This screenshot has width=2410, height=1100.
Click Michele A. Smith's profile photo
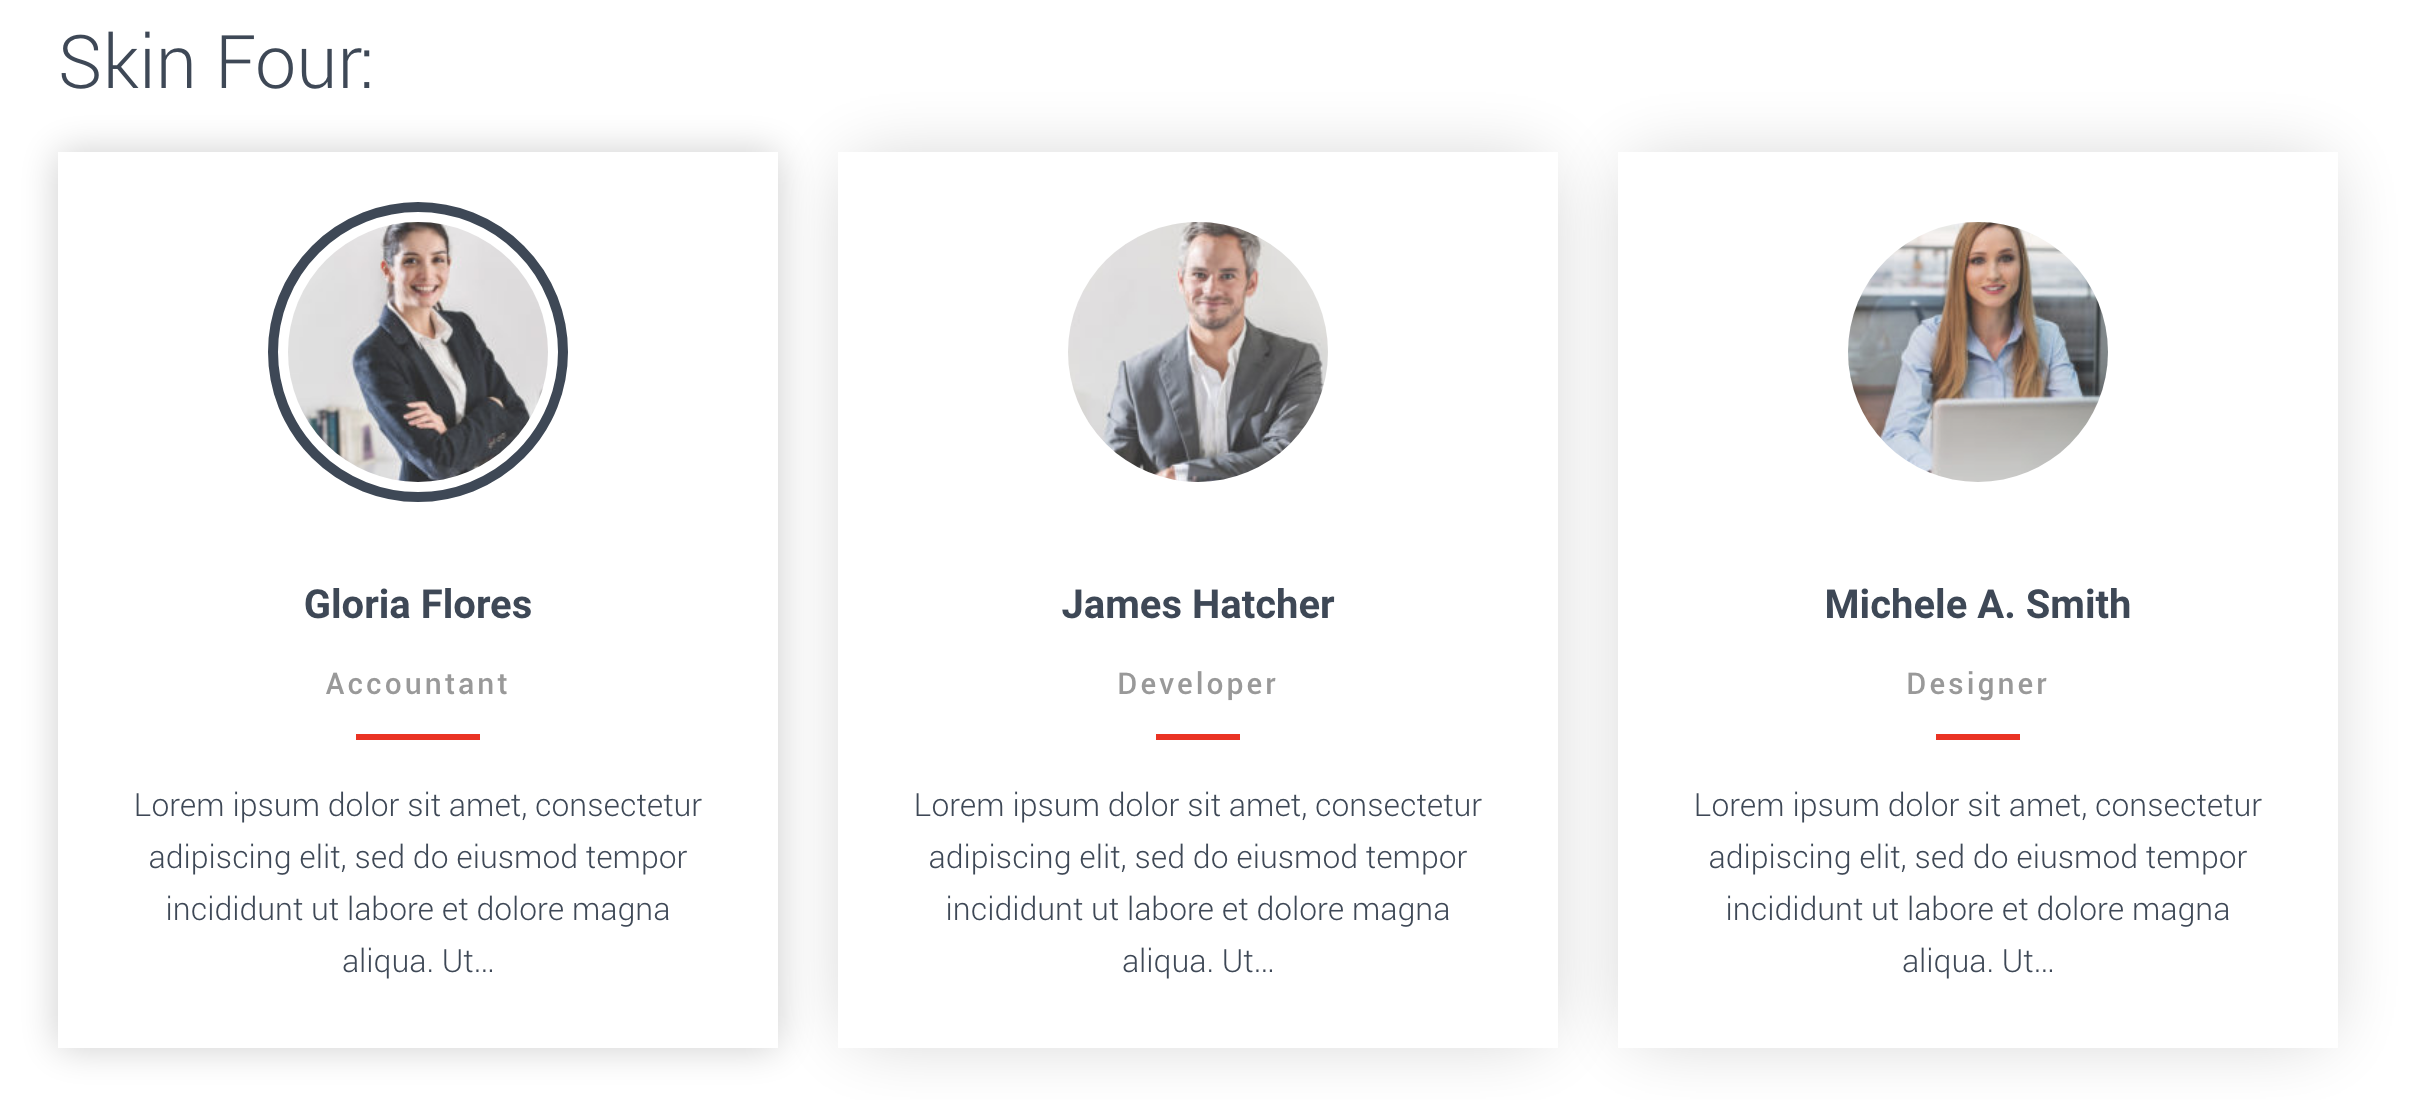pyautogui.click(x=1978, y=352)
